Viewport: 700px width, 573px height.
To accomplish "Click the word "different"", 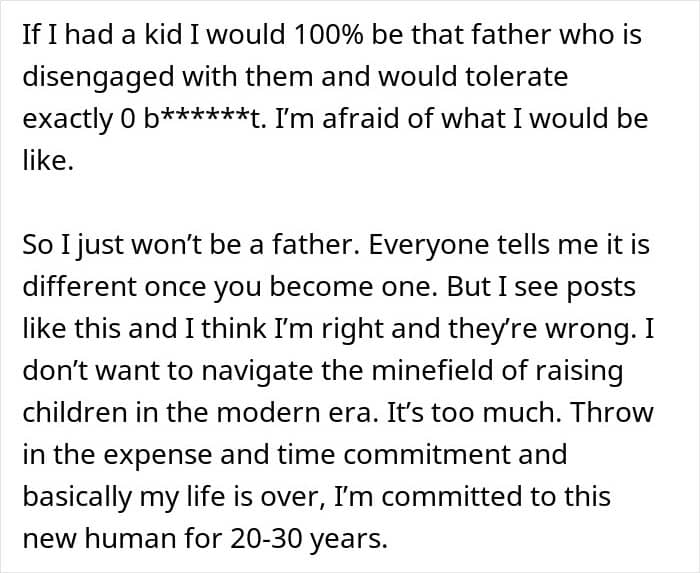I will tap(79, 286).
